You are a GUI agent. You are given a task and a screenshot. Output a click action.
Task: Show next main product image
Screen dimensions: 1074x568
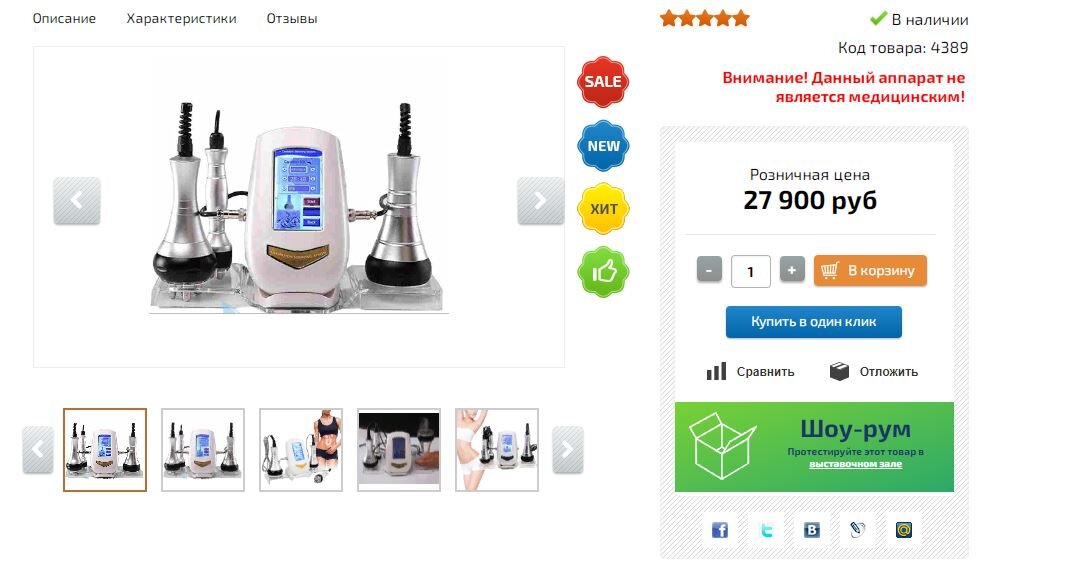(x=540, y=201)
